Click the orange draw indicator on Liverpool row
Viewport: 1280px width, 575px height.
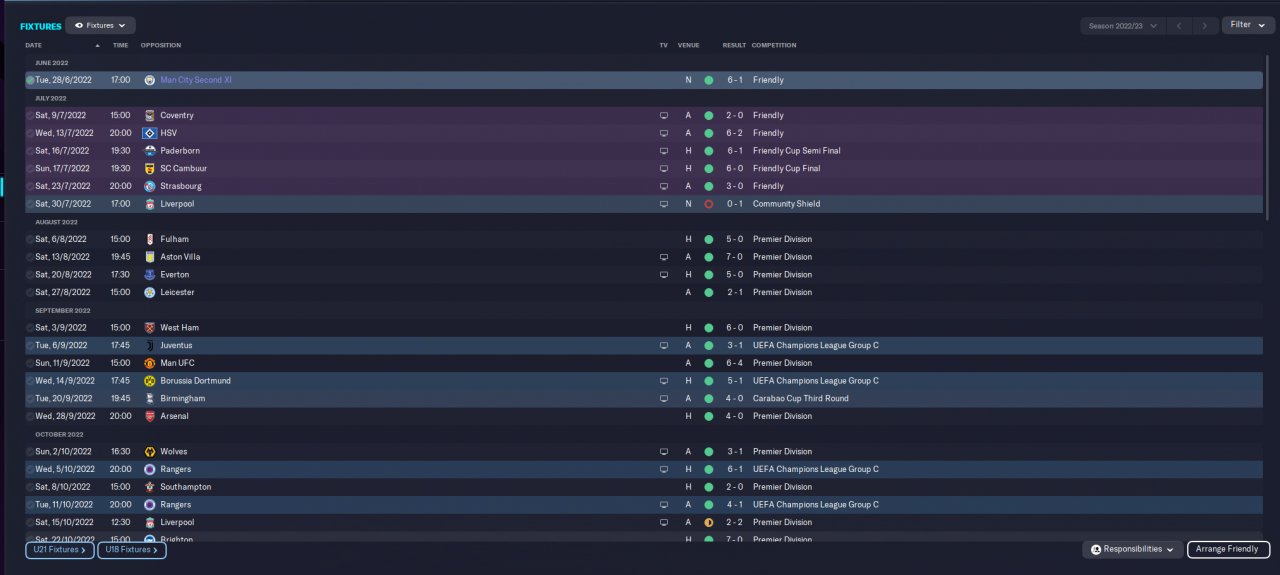[x=708, y=522]
